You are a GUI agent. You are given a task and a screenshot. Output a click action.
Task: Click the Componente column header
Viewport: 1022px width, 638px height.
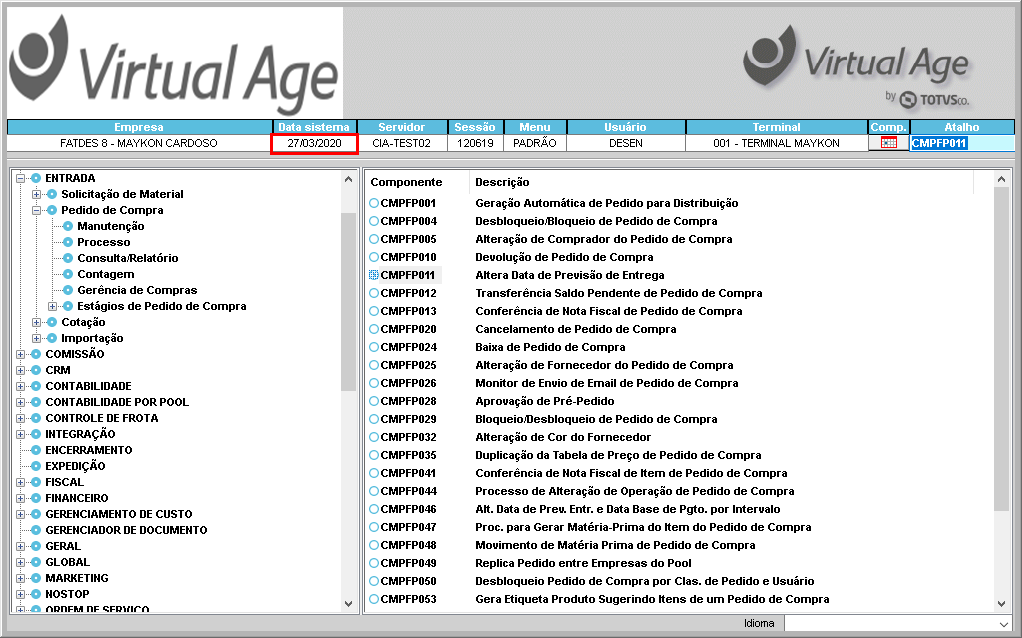tap(406, 182)
